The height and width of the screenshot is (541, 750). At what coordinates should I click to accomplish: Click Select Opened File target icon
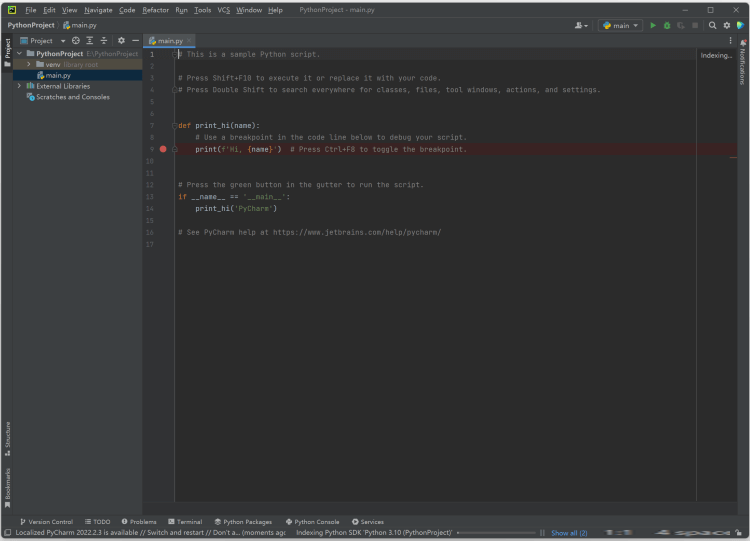76,41
